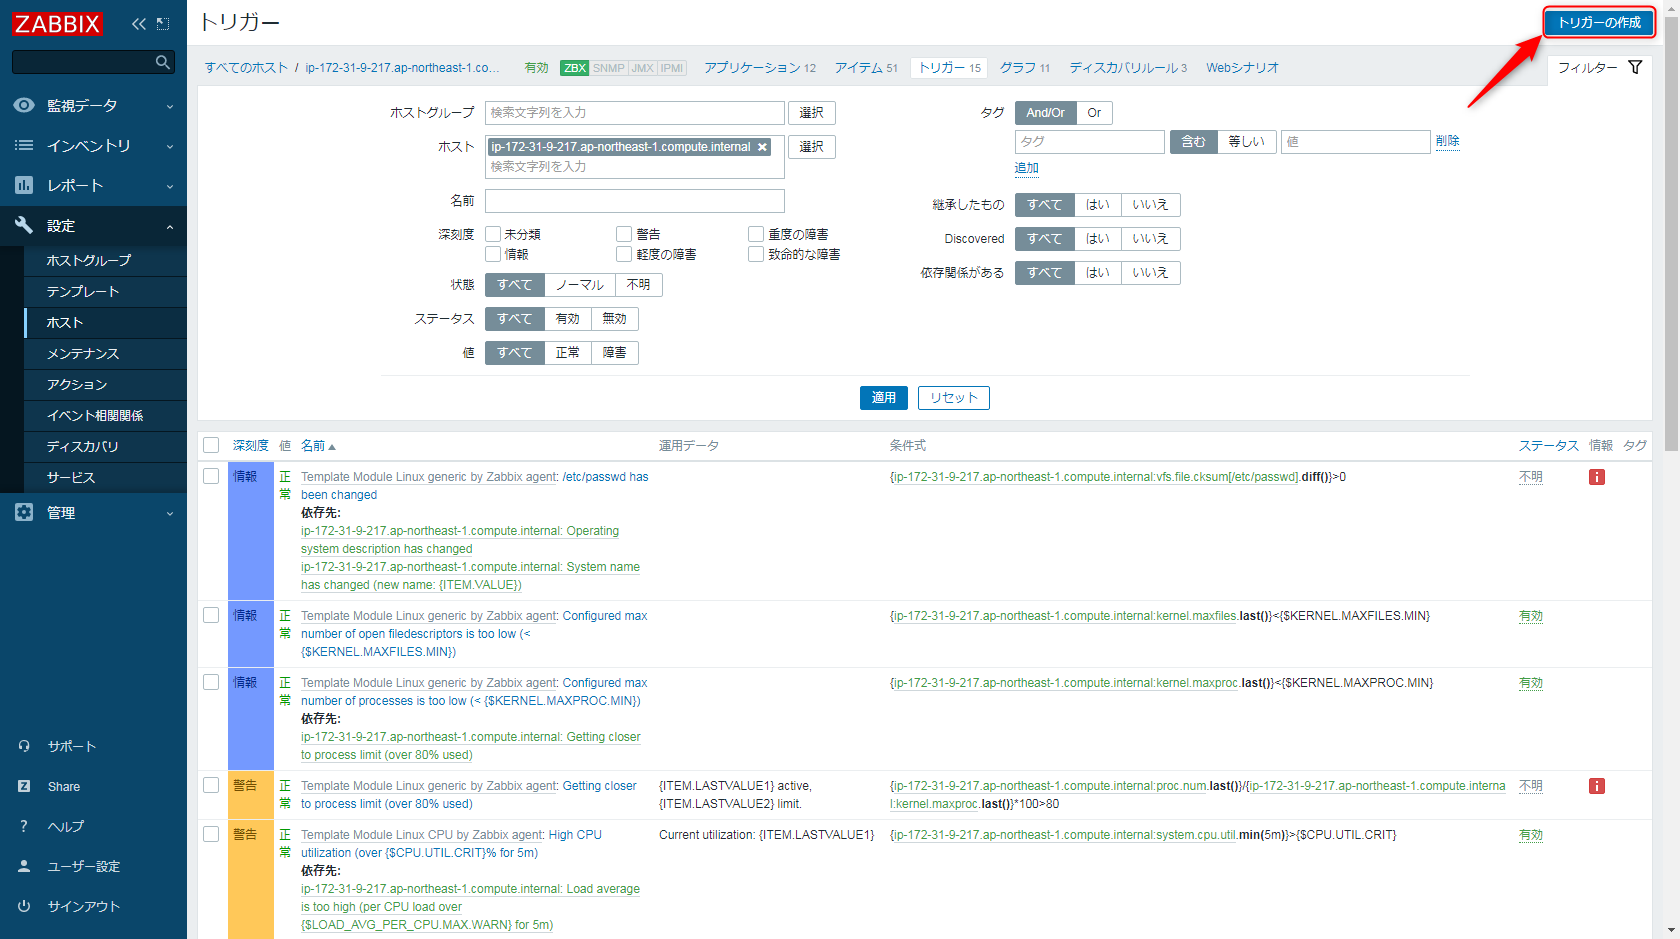This screenshot has height=939, width=1680.
Task: Click トリガーの作成 button
Action: click(1599, 22)
